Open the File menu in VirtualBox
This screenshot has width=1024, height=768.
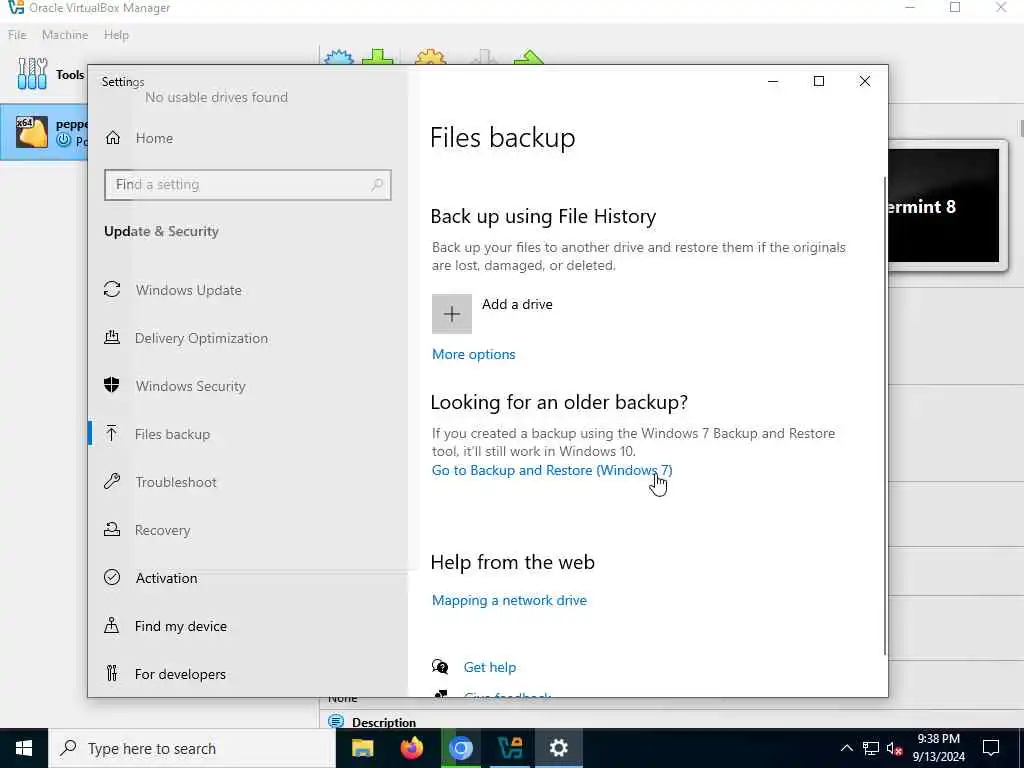[17, 35]
